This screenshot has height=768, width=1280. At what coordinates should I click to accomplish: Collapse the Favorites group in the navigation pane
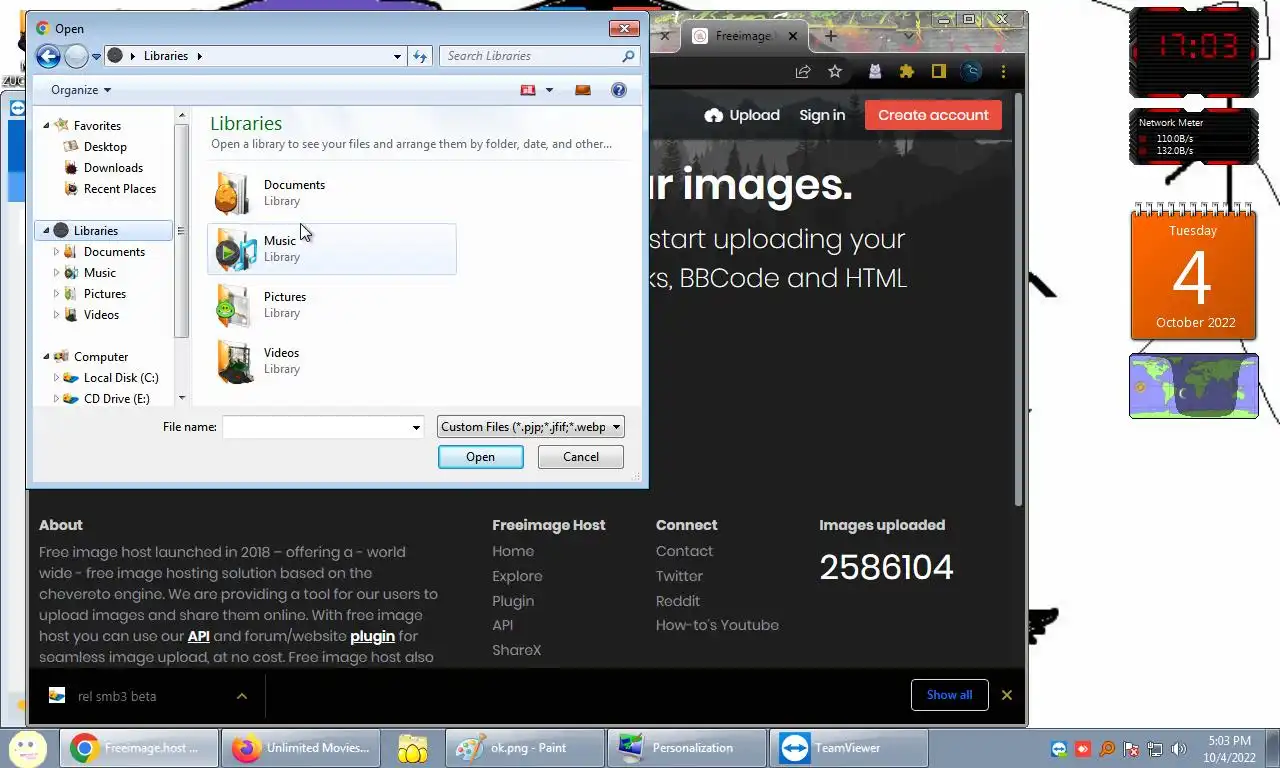46,126
